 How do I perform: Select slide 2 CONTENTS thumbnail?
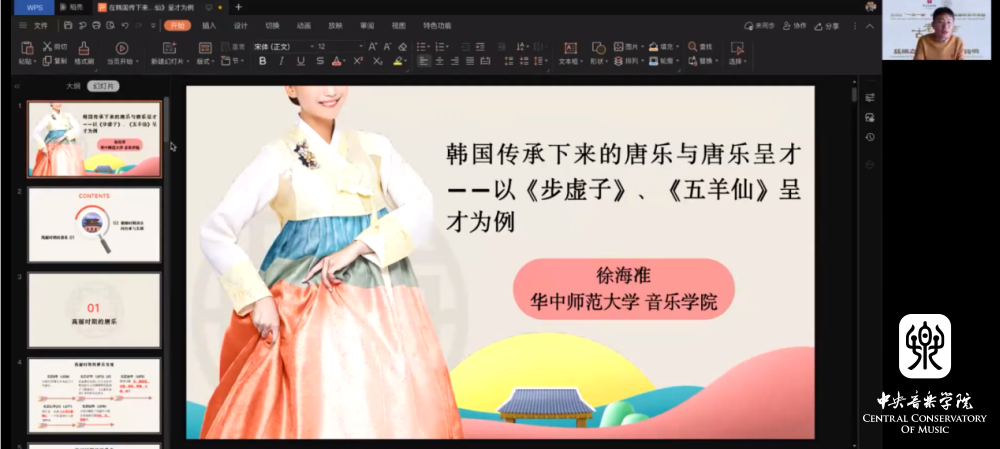(x=94, y=224)
